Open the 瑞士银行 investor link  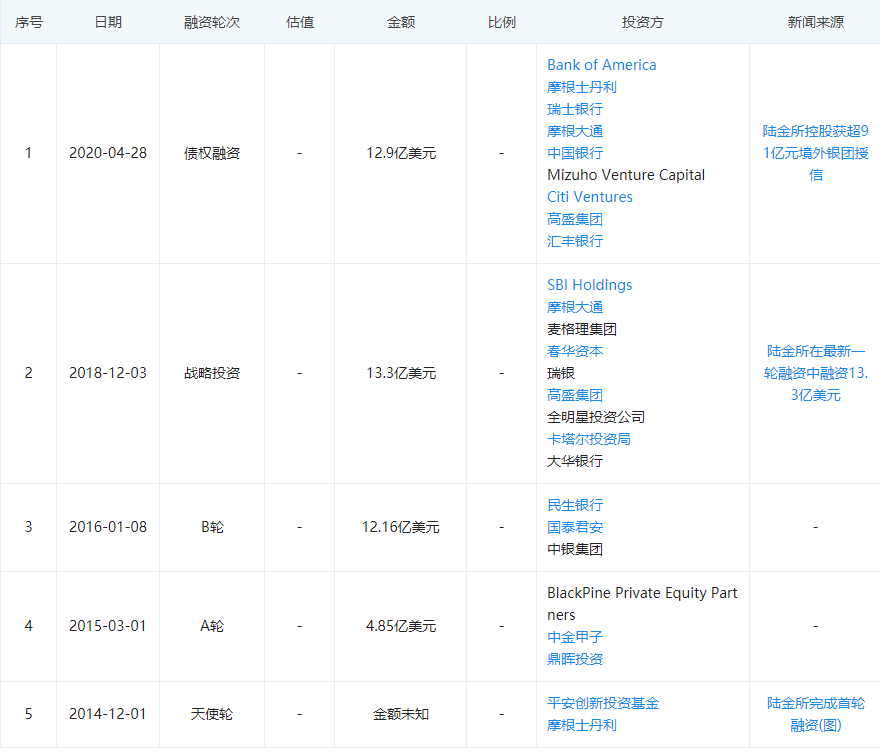tap(575, 109)
